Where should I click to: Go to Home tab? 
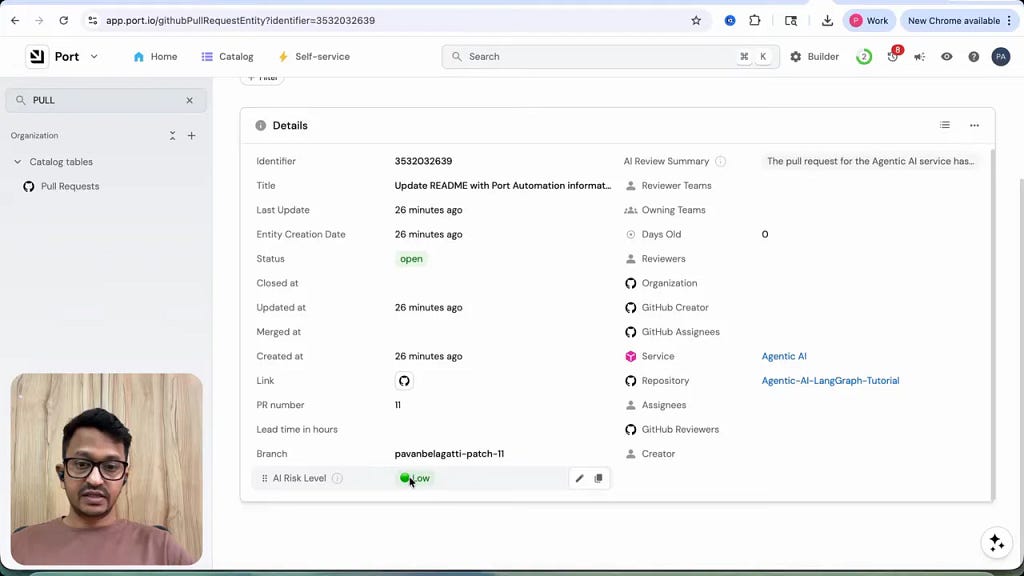(x=155, y=57)
